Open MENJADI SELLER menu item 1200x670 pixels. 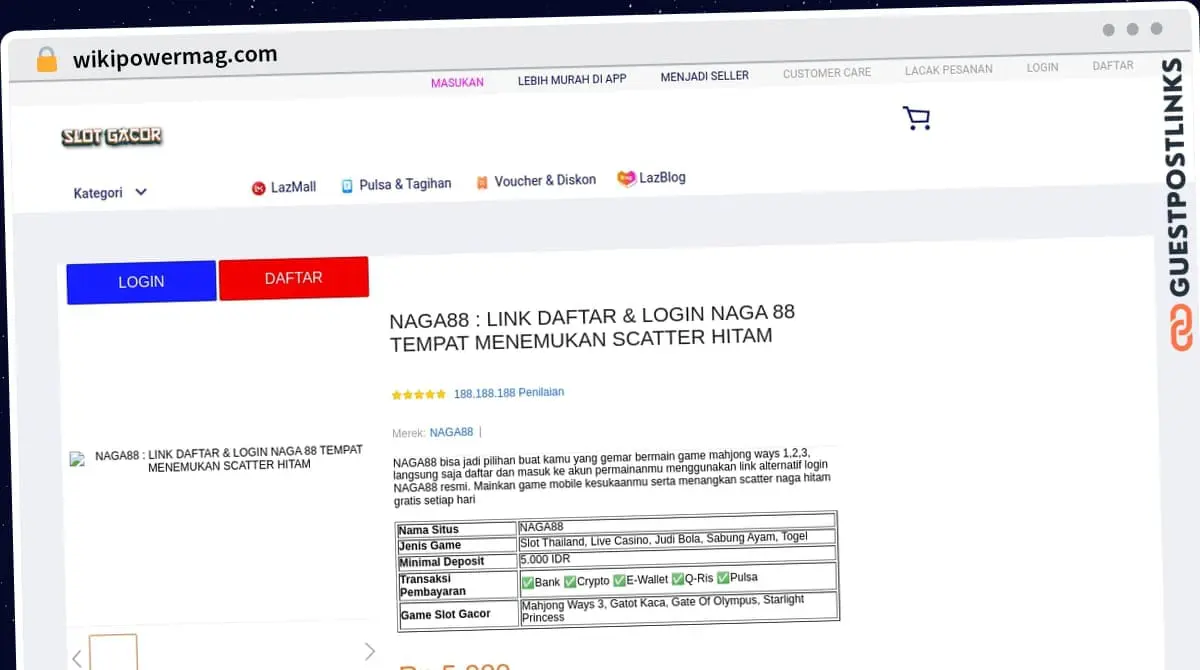coord(704,76)
